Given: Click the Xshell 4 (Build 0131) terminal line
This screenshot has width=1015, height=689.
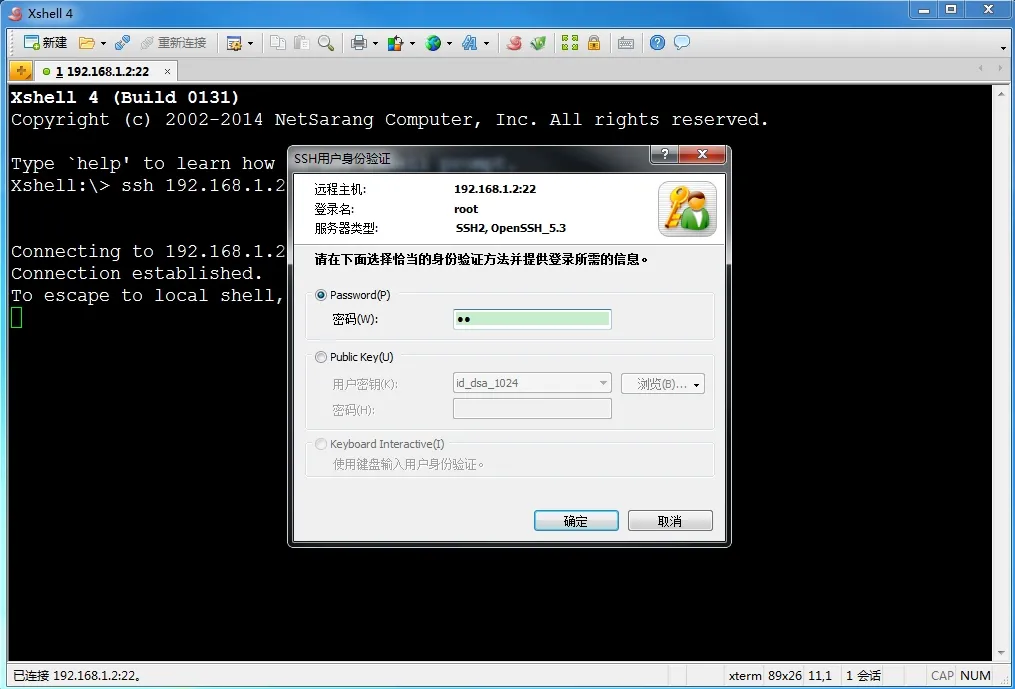Looking at the screenshot, I should (125, 98).
